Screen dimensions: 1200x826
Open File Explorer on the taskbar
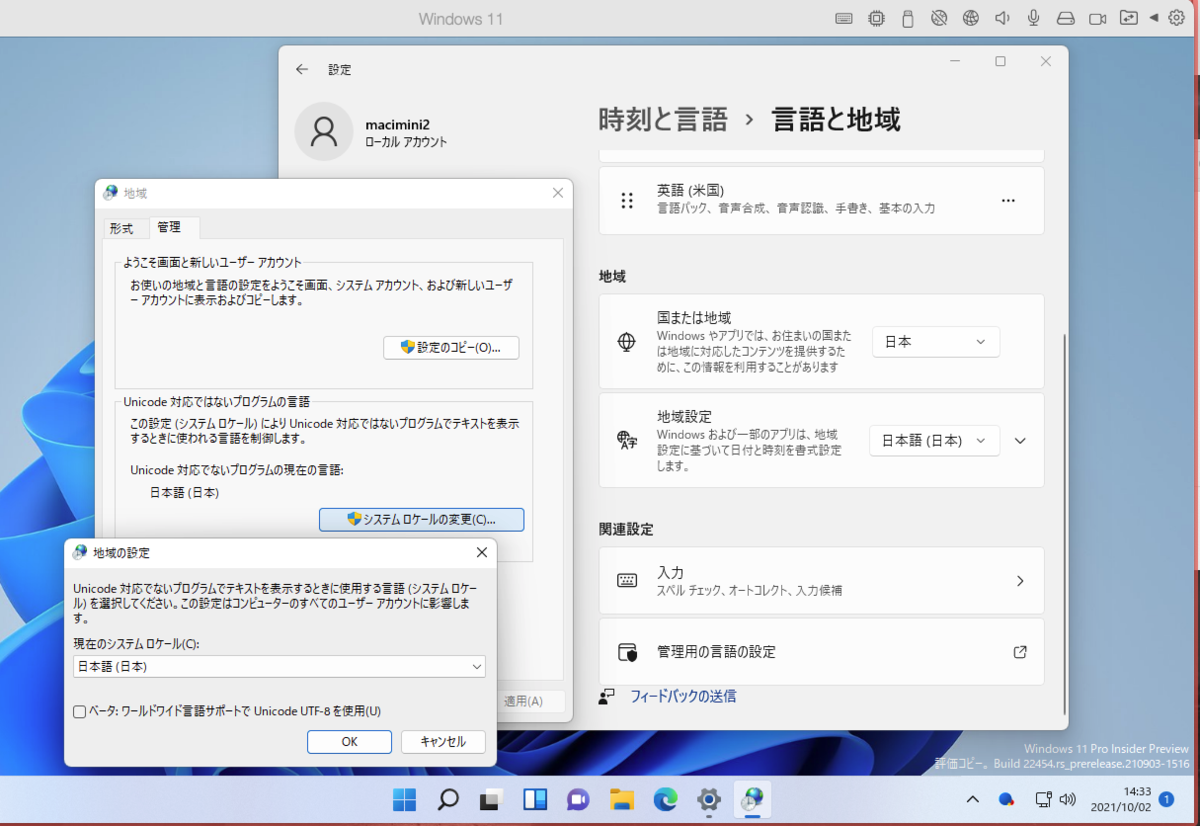point(622,799)
